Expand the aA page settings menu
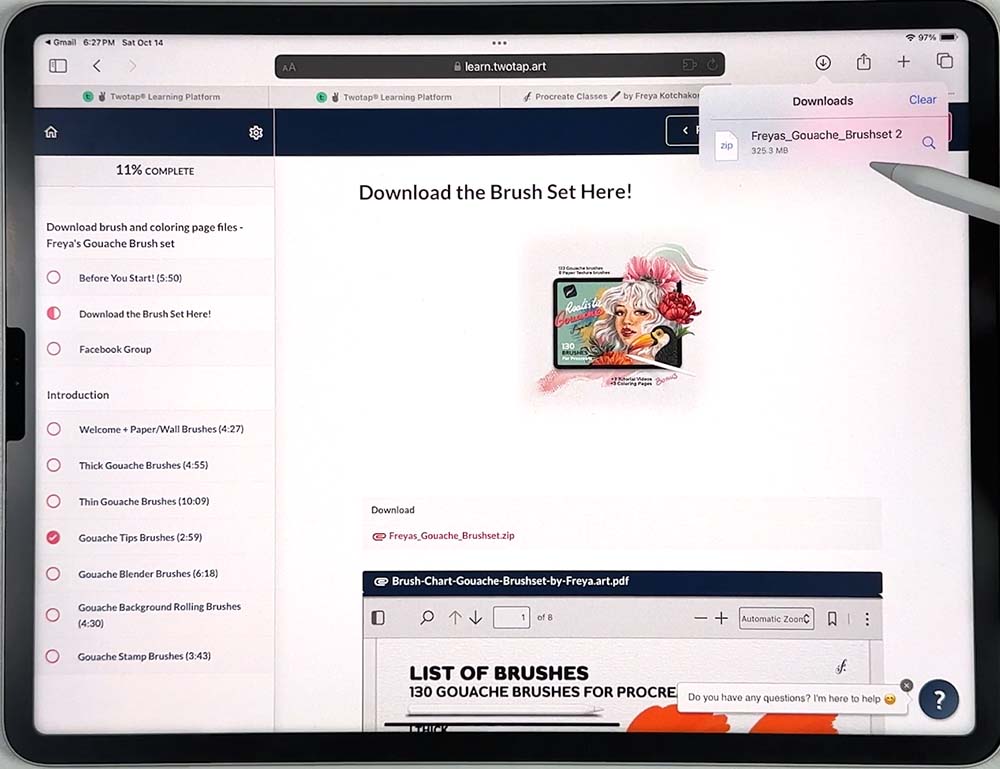 pos(289,67)
